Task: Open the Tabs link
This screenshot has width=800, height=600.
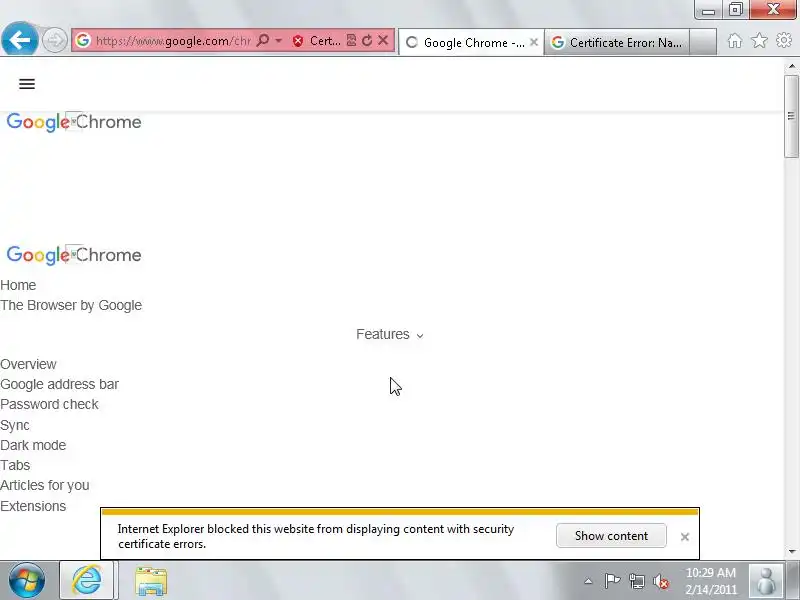Action: (x=15, y=465)
